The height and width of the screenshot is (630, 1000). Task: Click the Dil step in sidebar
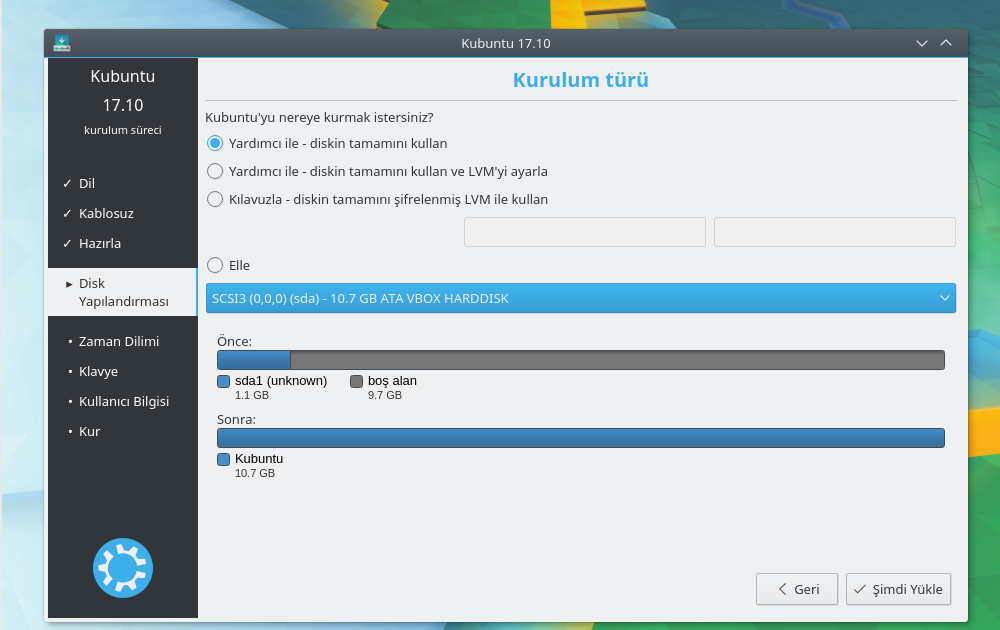87,184
